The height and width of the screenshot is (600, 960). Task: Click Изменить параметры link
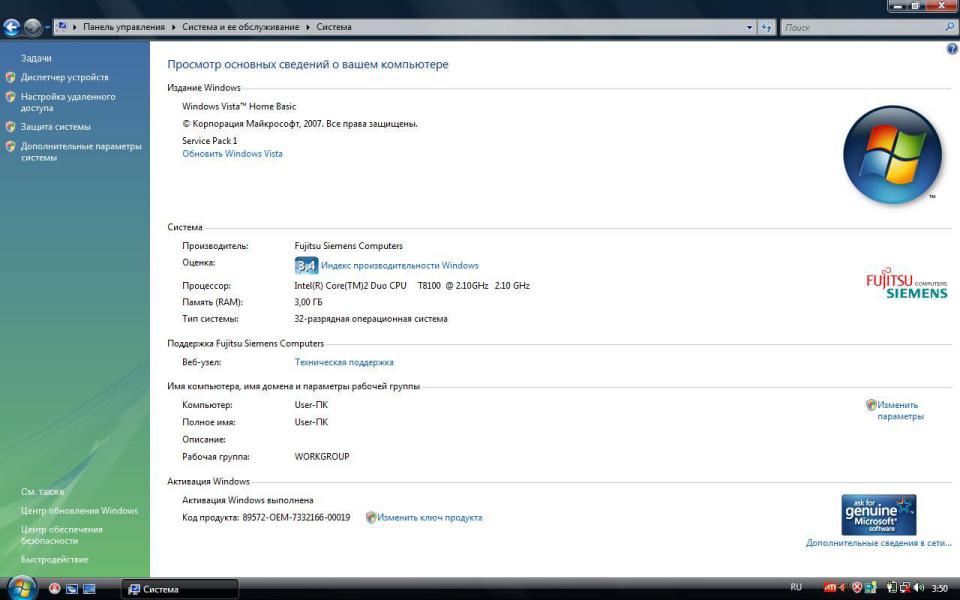click(900, 411)
